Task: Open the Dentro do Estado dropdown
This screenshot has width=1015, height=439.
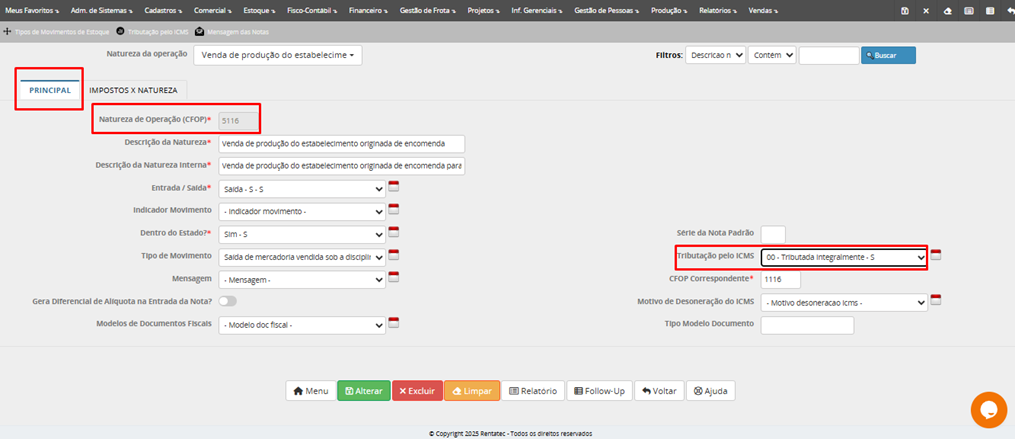Action: [302, 234]
